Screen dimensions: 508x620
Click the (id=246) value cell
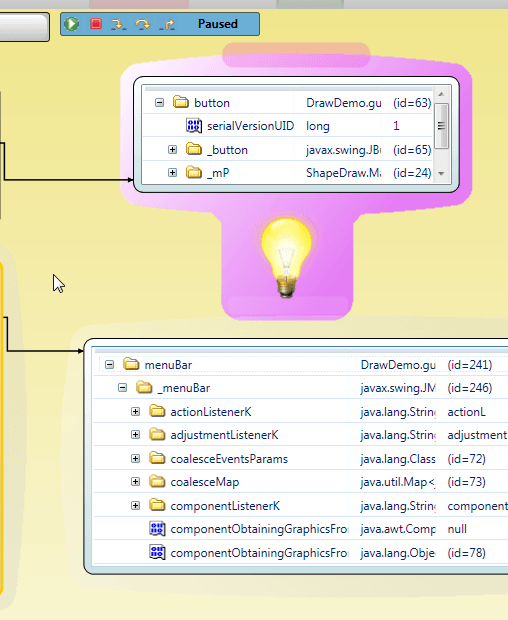click(x=470, y=388)
